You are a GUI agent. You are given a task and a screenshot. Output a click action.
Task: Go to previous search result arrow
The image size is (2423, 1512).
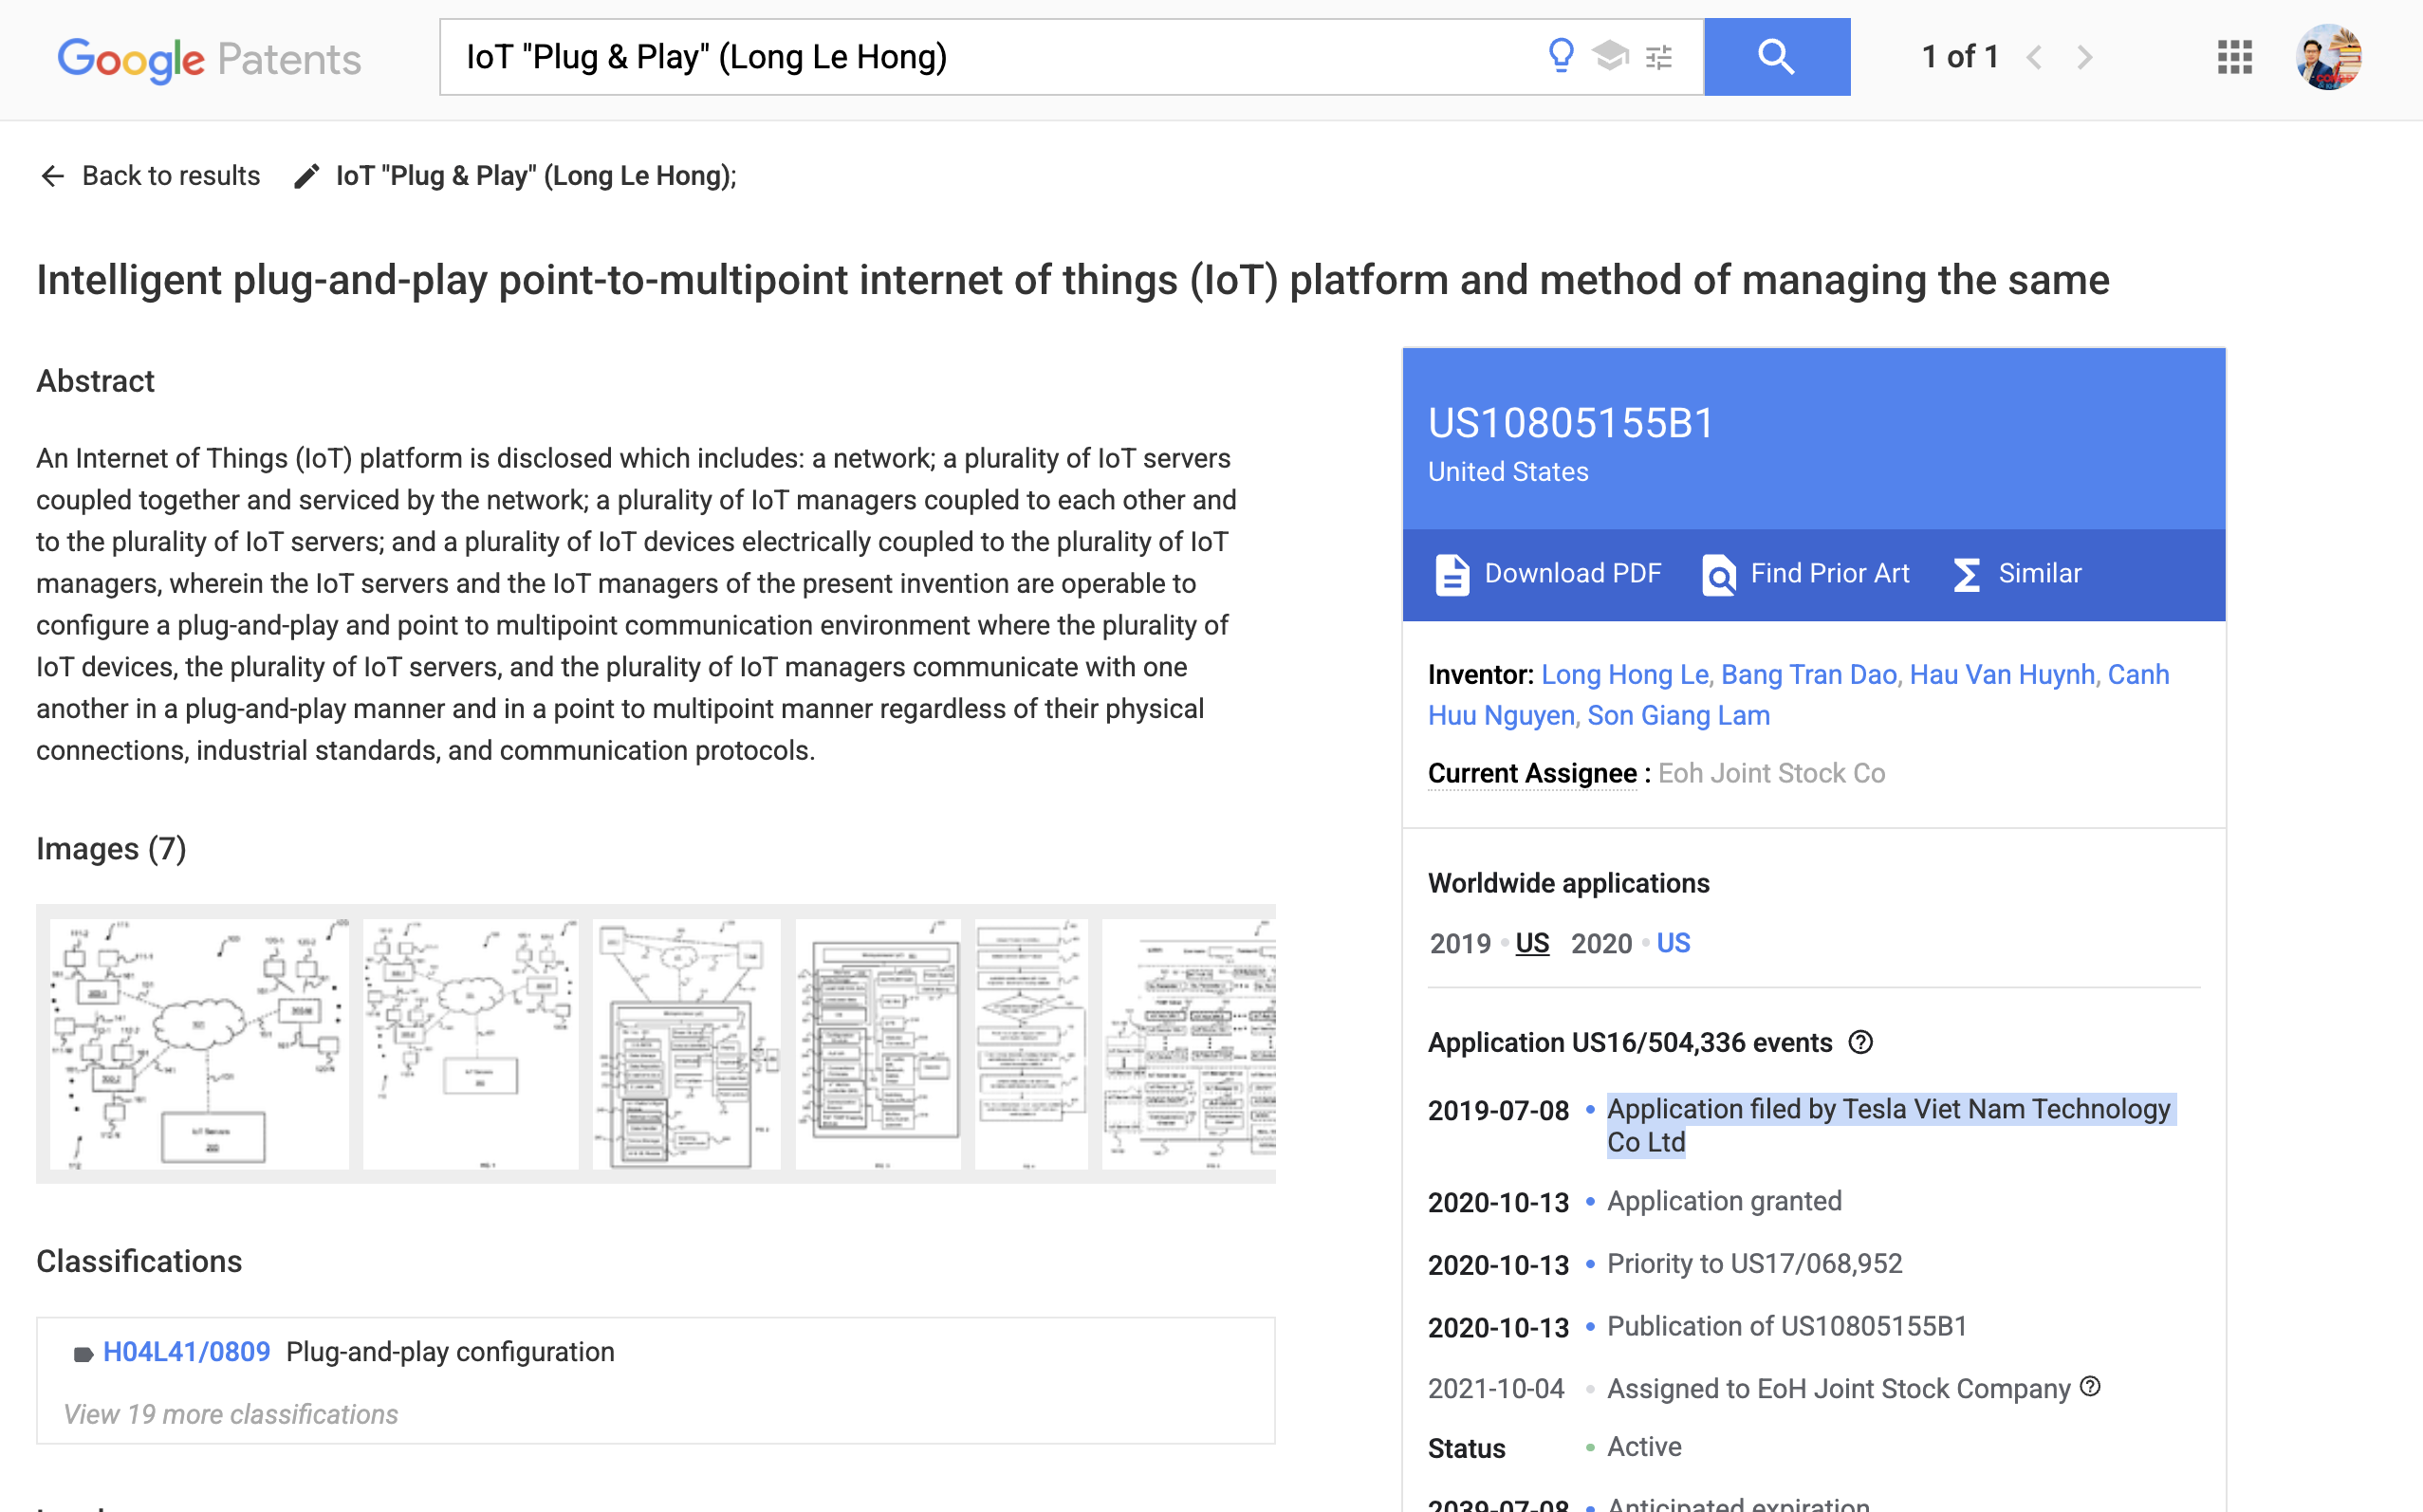point(2034,57)
